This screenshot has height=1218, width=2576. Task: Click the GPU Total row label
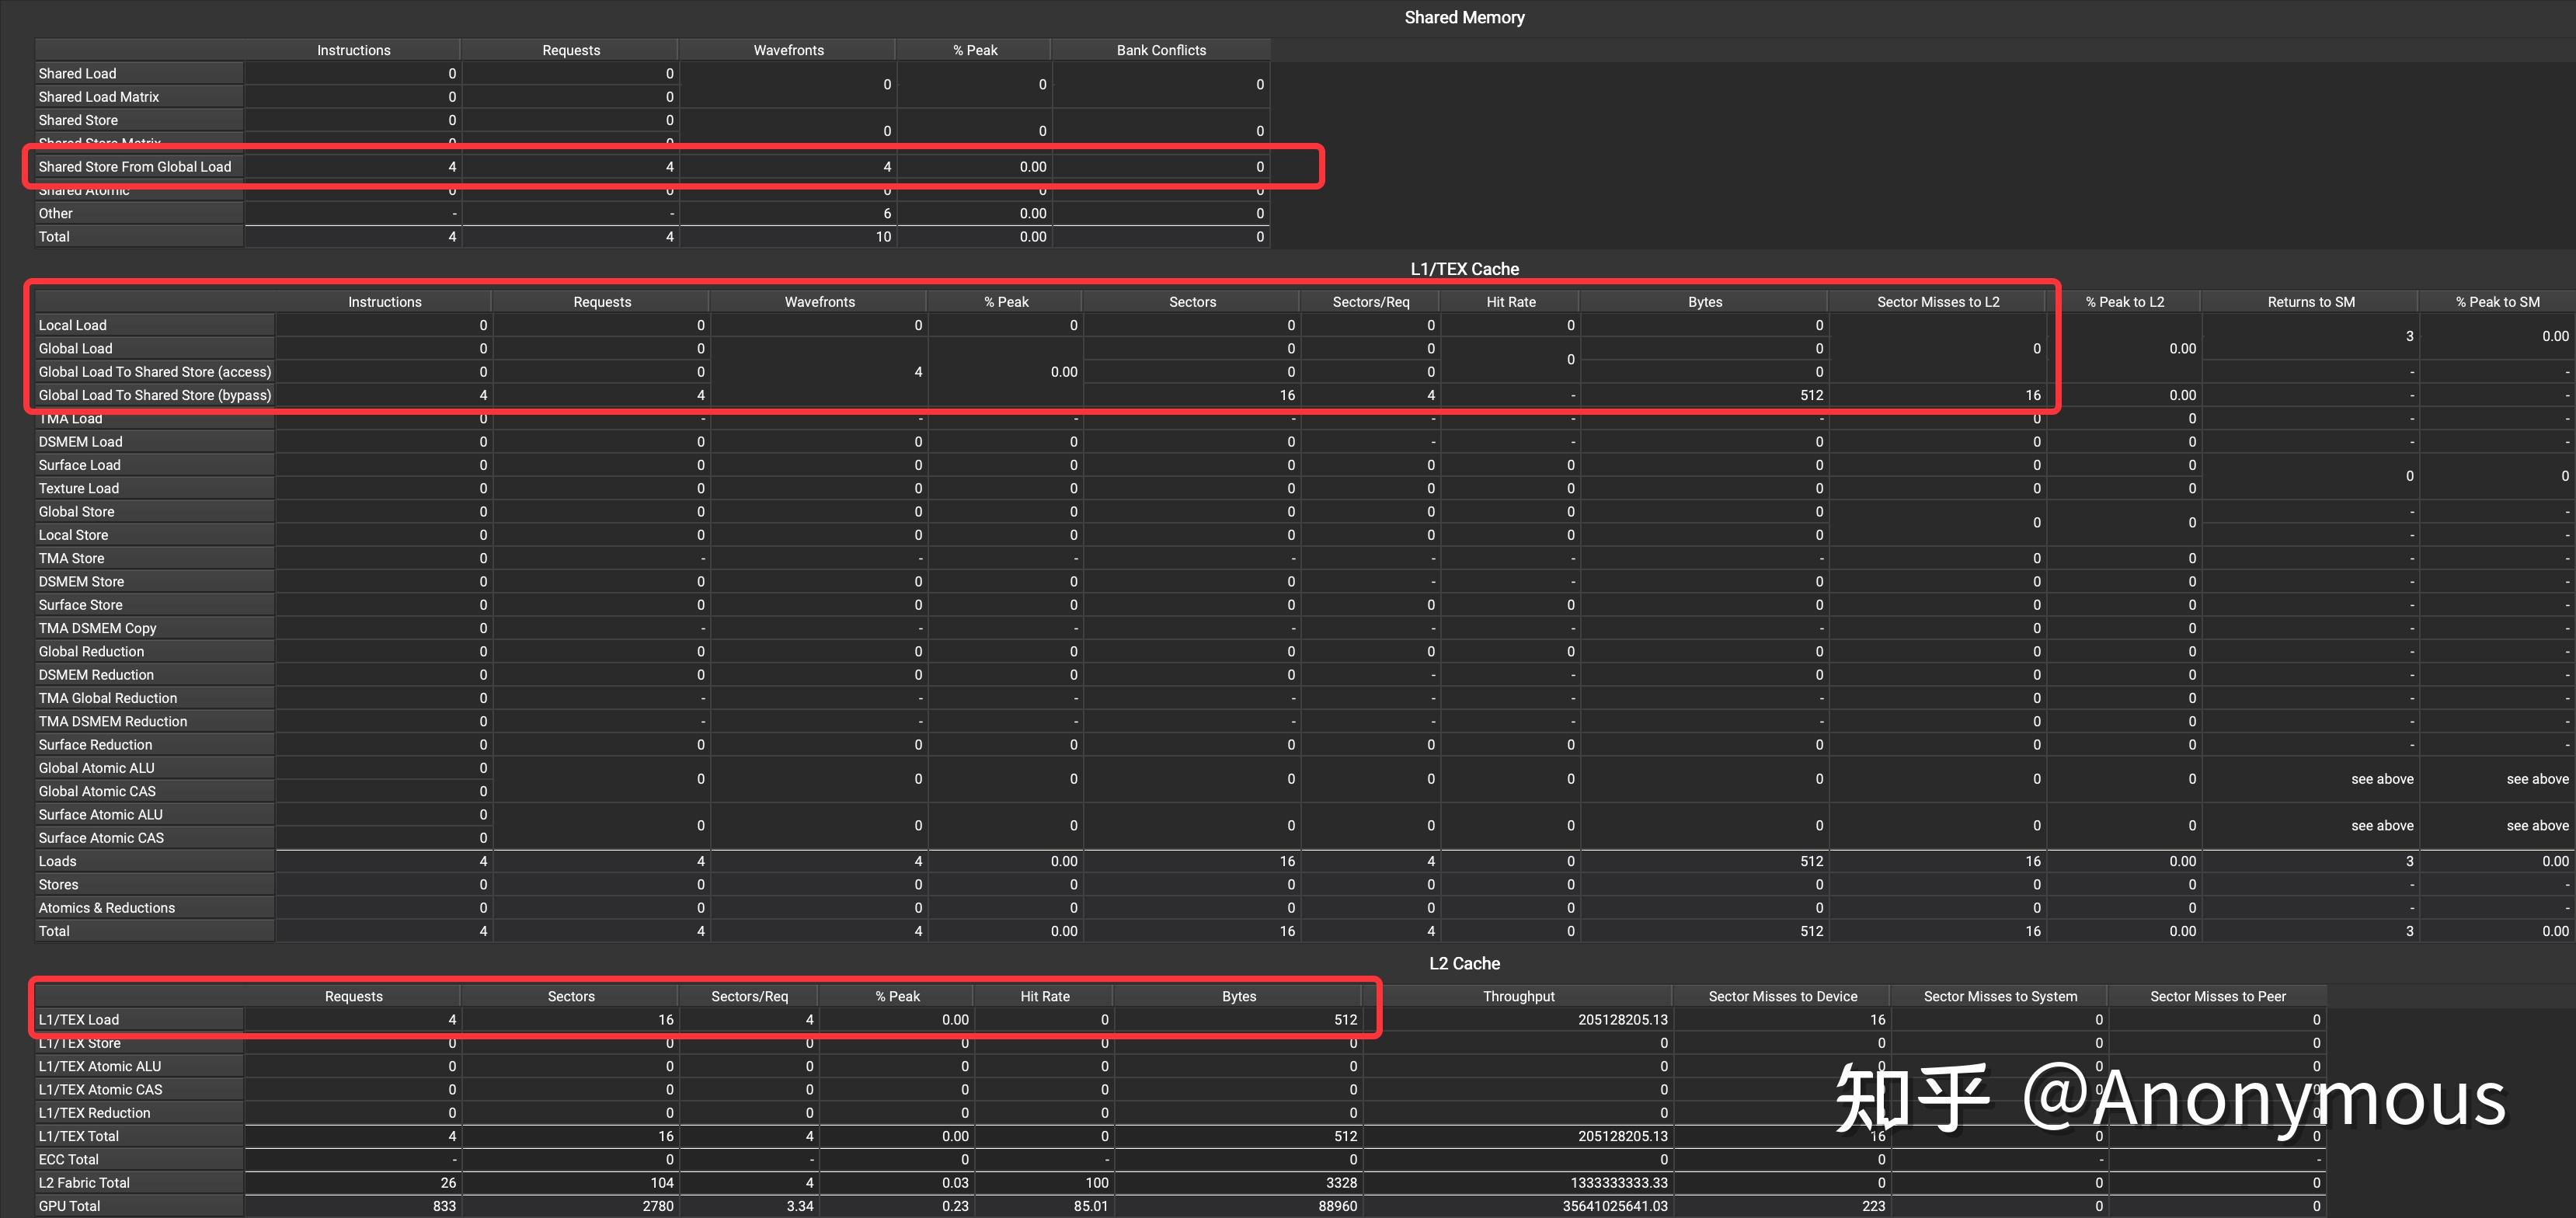pyautogui.click(x=70, y=1206)
